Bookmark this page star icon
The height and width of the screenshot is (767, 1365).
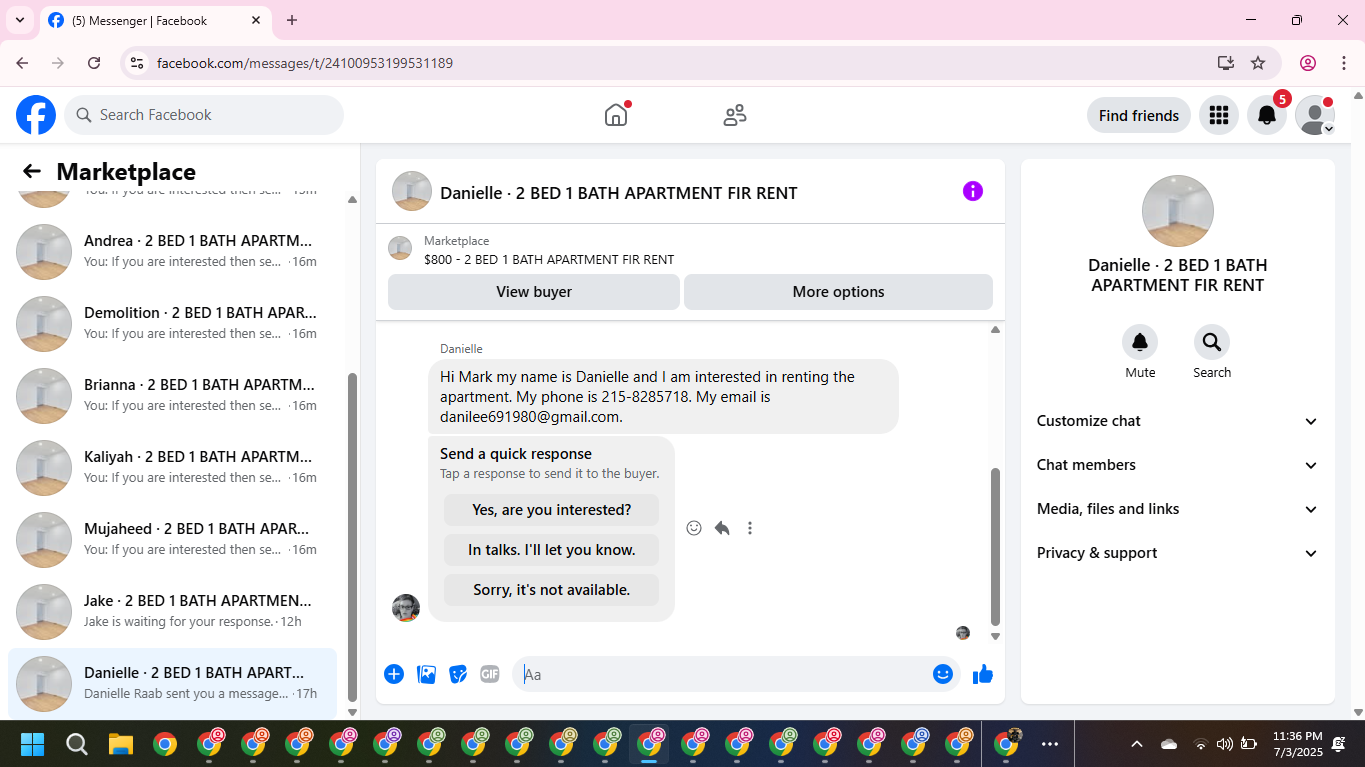(1258, 63)
